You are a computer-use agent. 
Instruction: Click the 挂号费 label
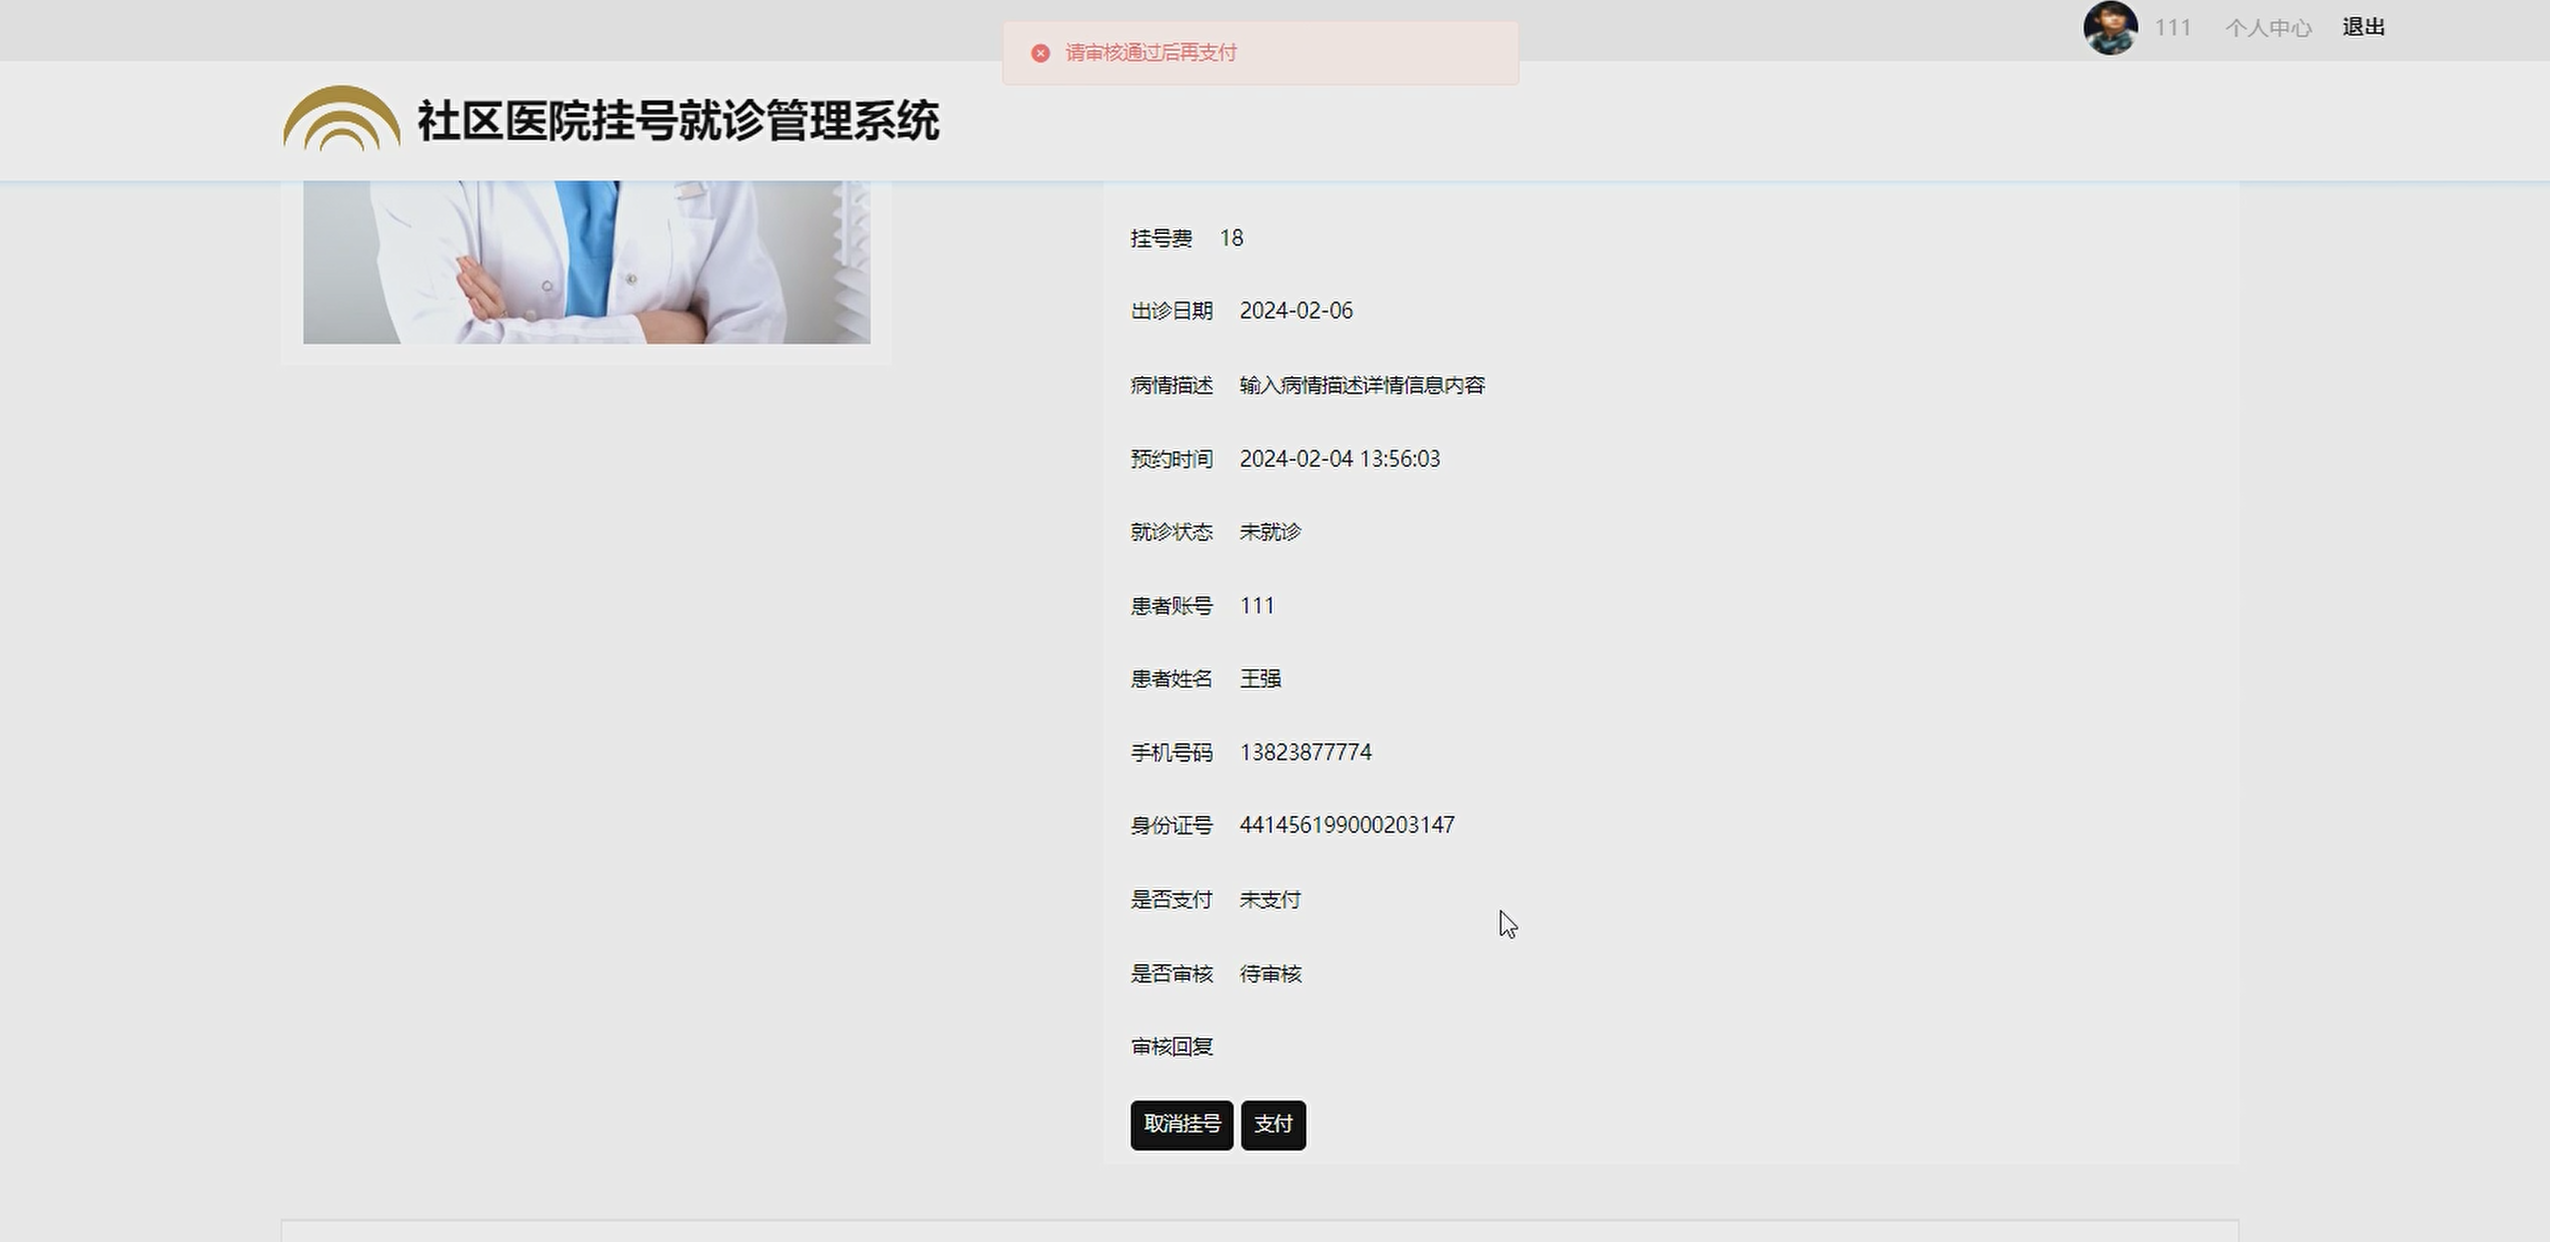tap(1162, 238)
